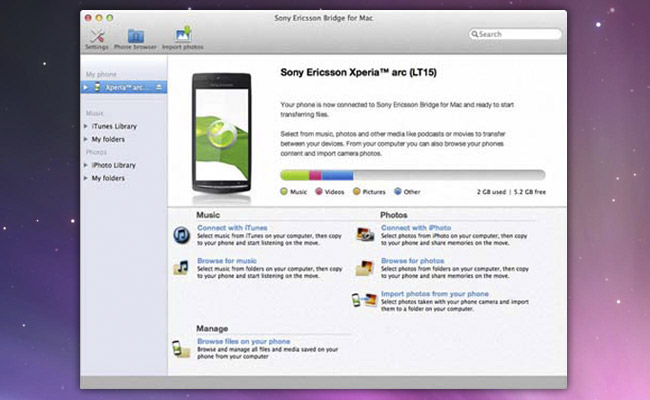Image resolution: width=650 pixels, height=400 pixels.
Task: Click the Browse for photos icon
Action: pyautogui.click(x=365, y=267)
